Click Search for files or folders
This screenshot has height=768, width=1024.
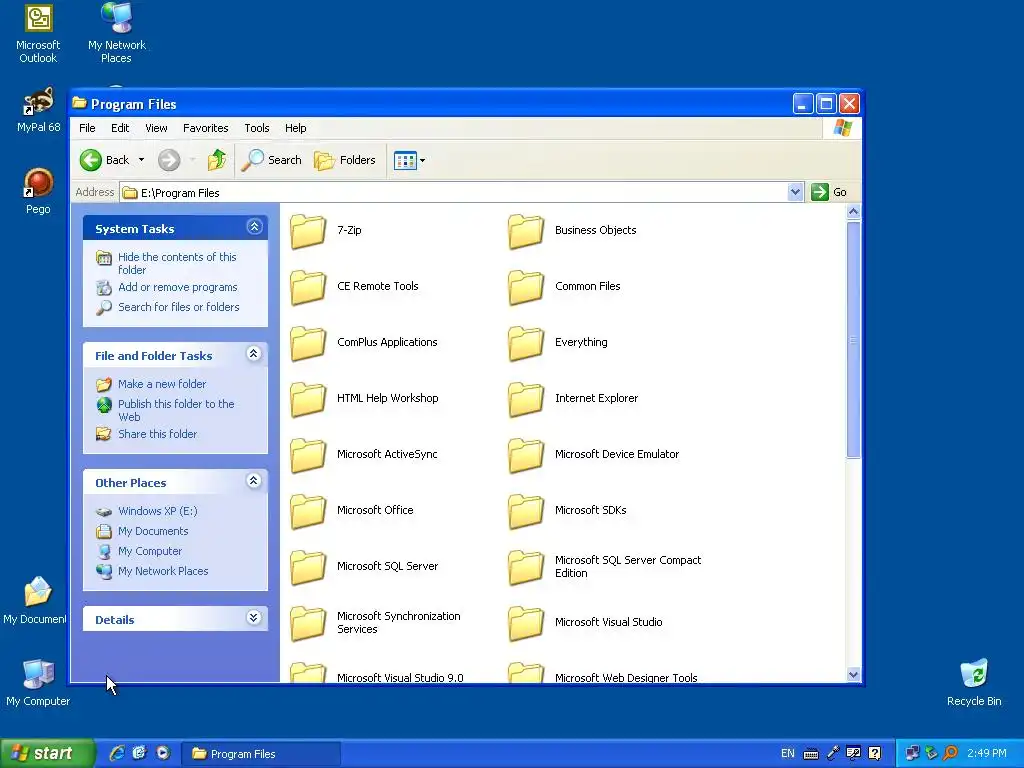[x=178, y=307]
